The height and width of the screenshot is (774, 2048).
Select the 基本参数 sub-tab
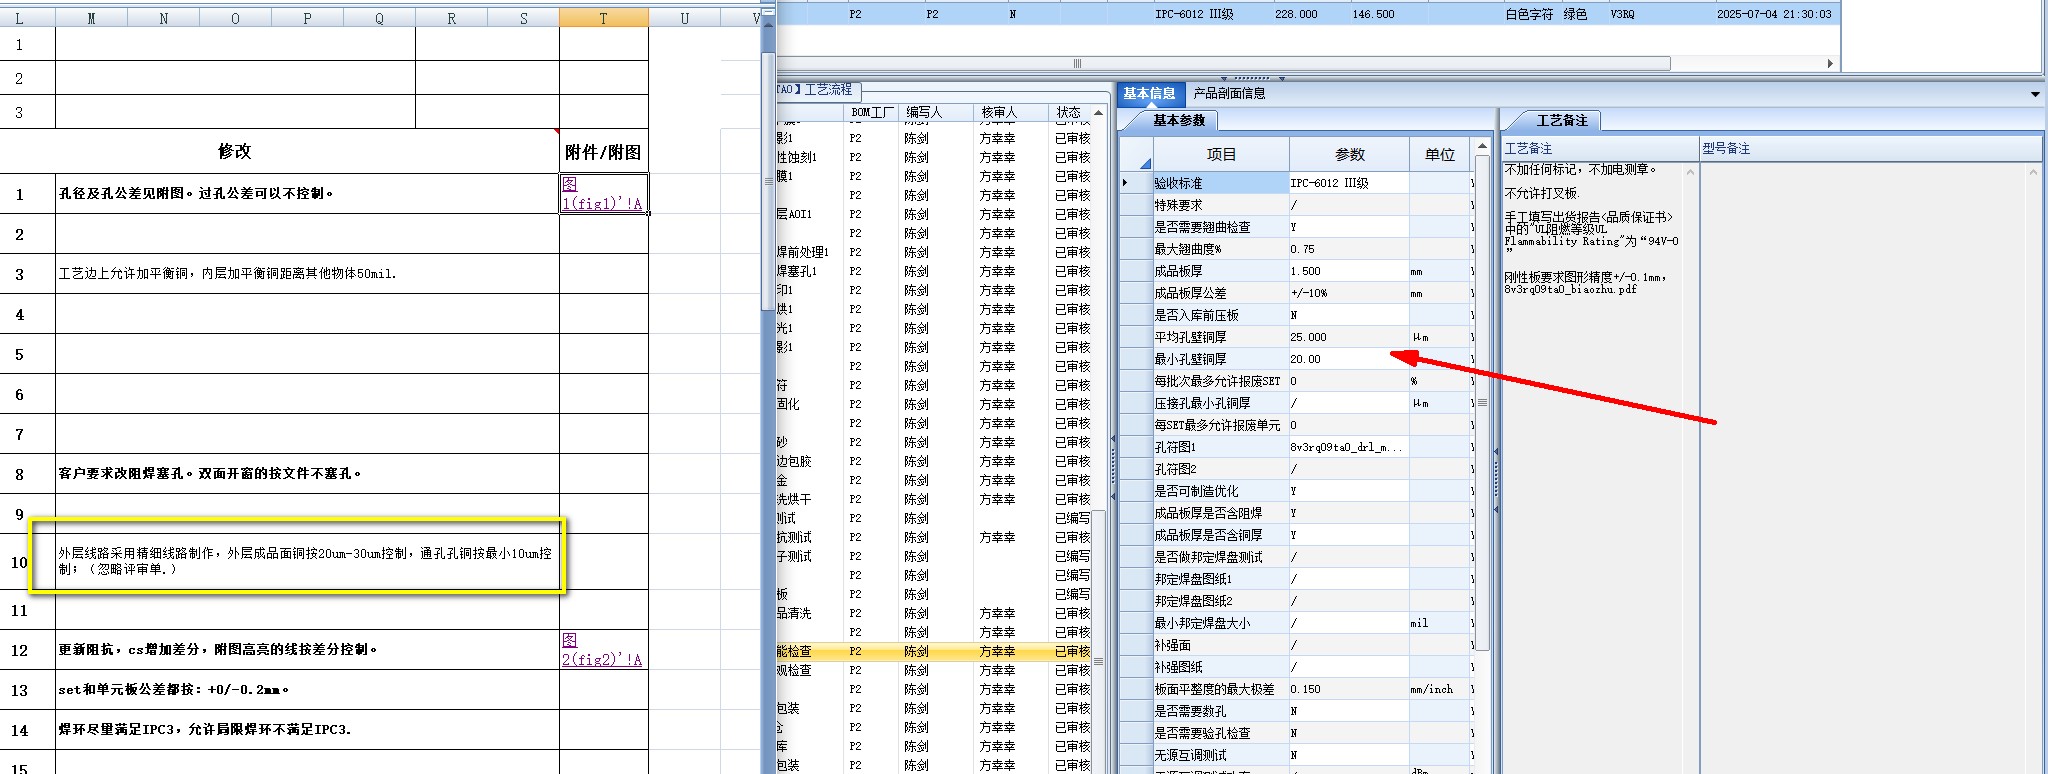coord(1179,120)
